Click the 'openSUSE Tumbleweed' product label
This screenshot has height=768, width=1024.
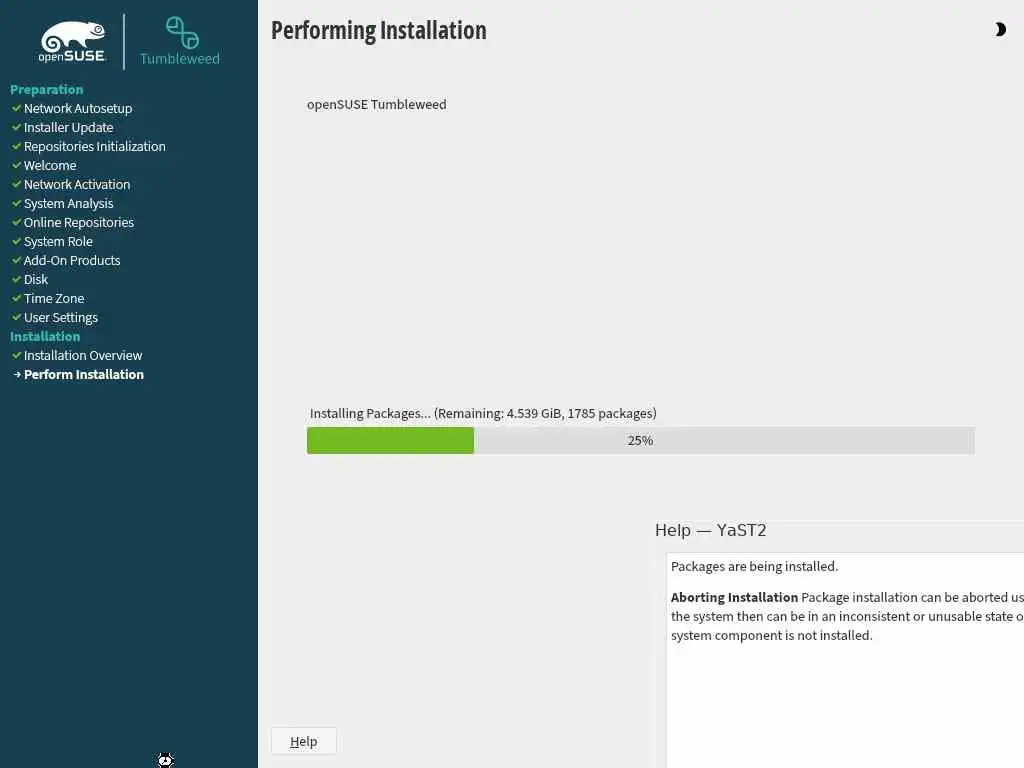[377, 104]
